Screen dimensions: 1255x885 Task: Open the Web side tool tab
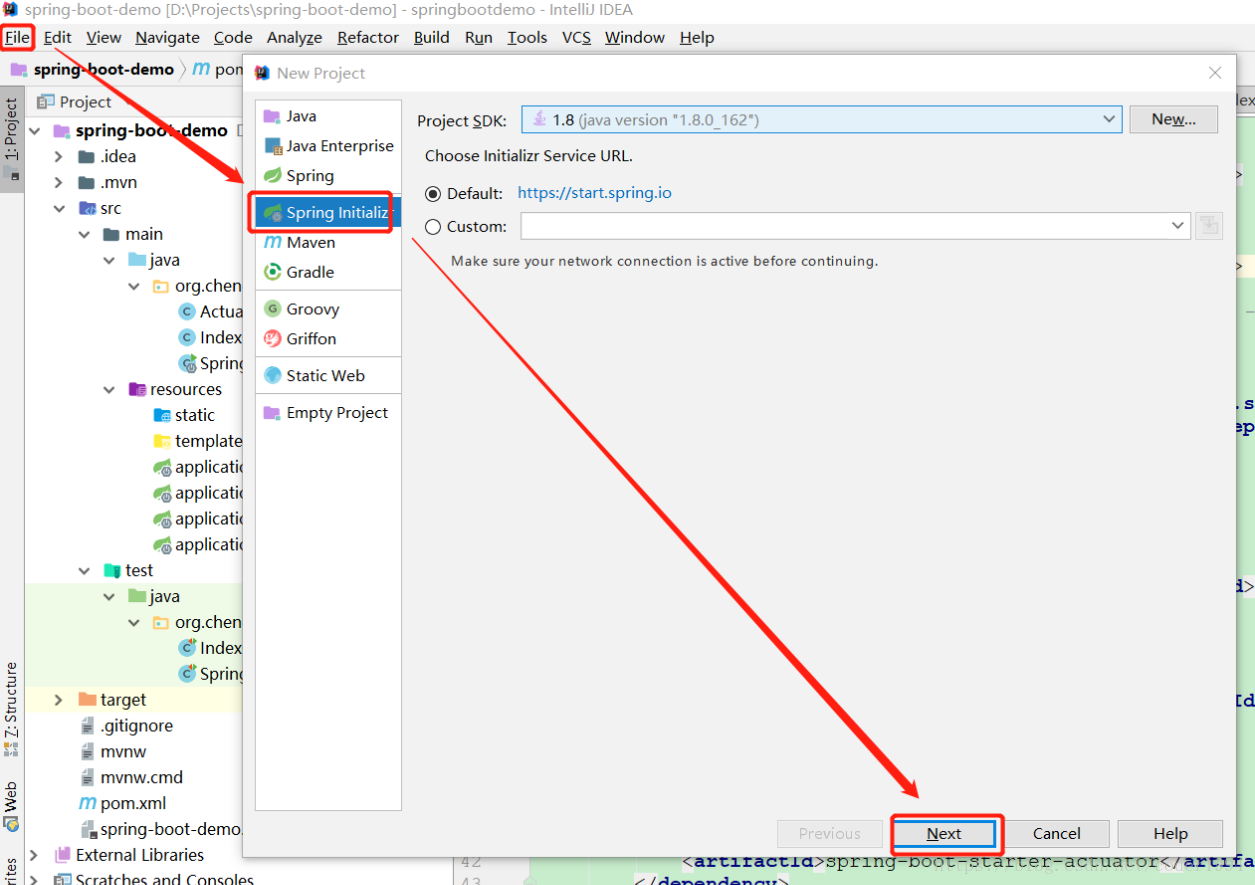(x=12, y=806)
